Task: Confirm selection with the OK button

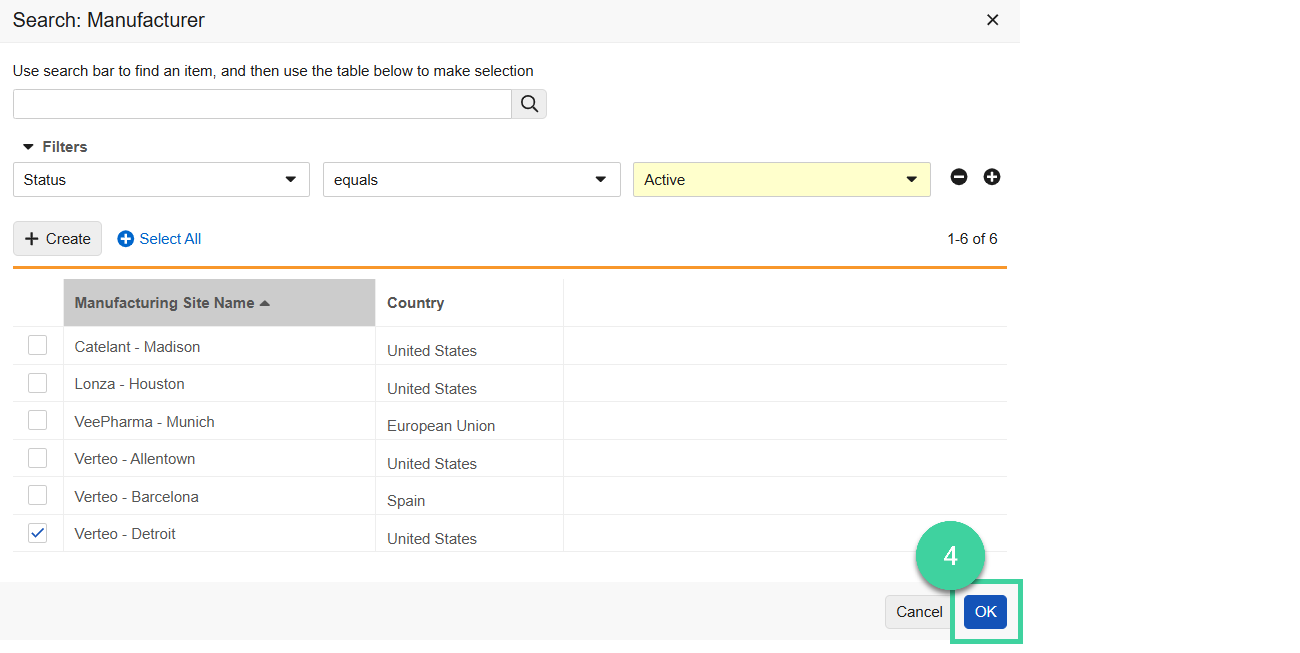Action: tap(985, 612)
